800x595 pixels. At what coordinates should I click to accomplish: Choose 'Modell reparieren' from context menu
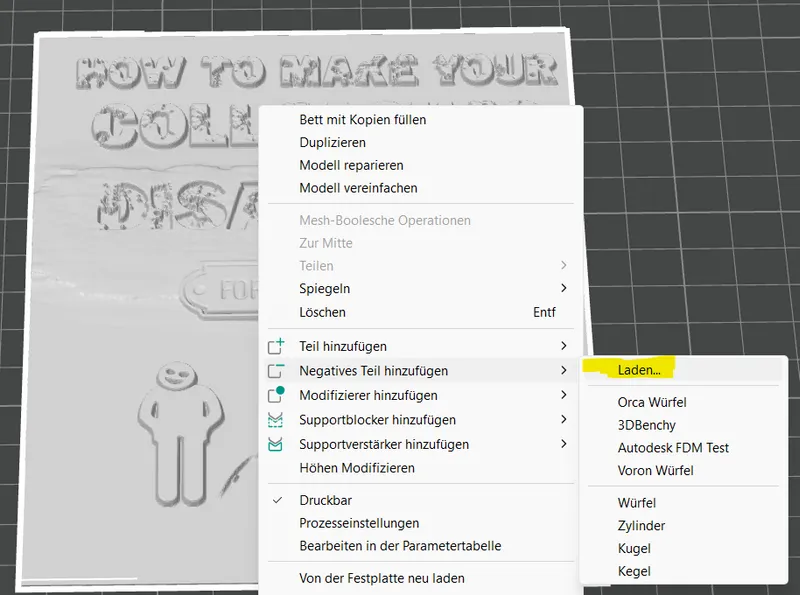(351, 165)
